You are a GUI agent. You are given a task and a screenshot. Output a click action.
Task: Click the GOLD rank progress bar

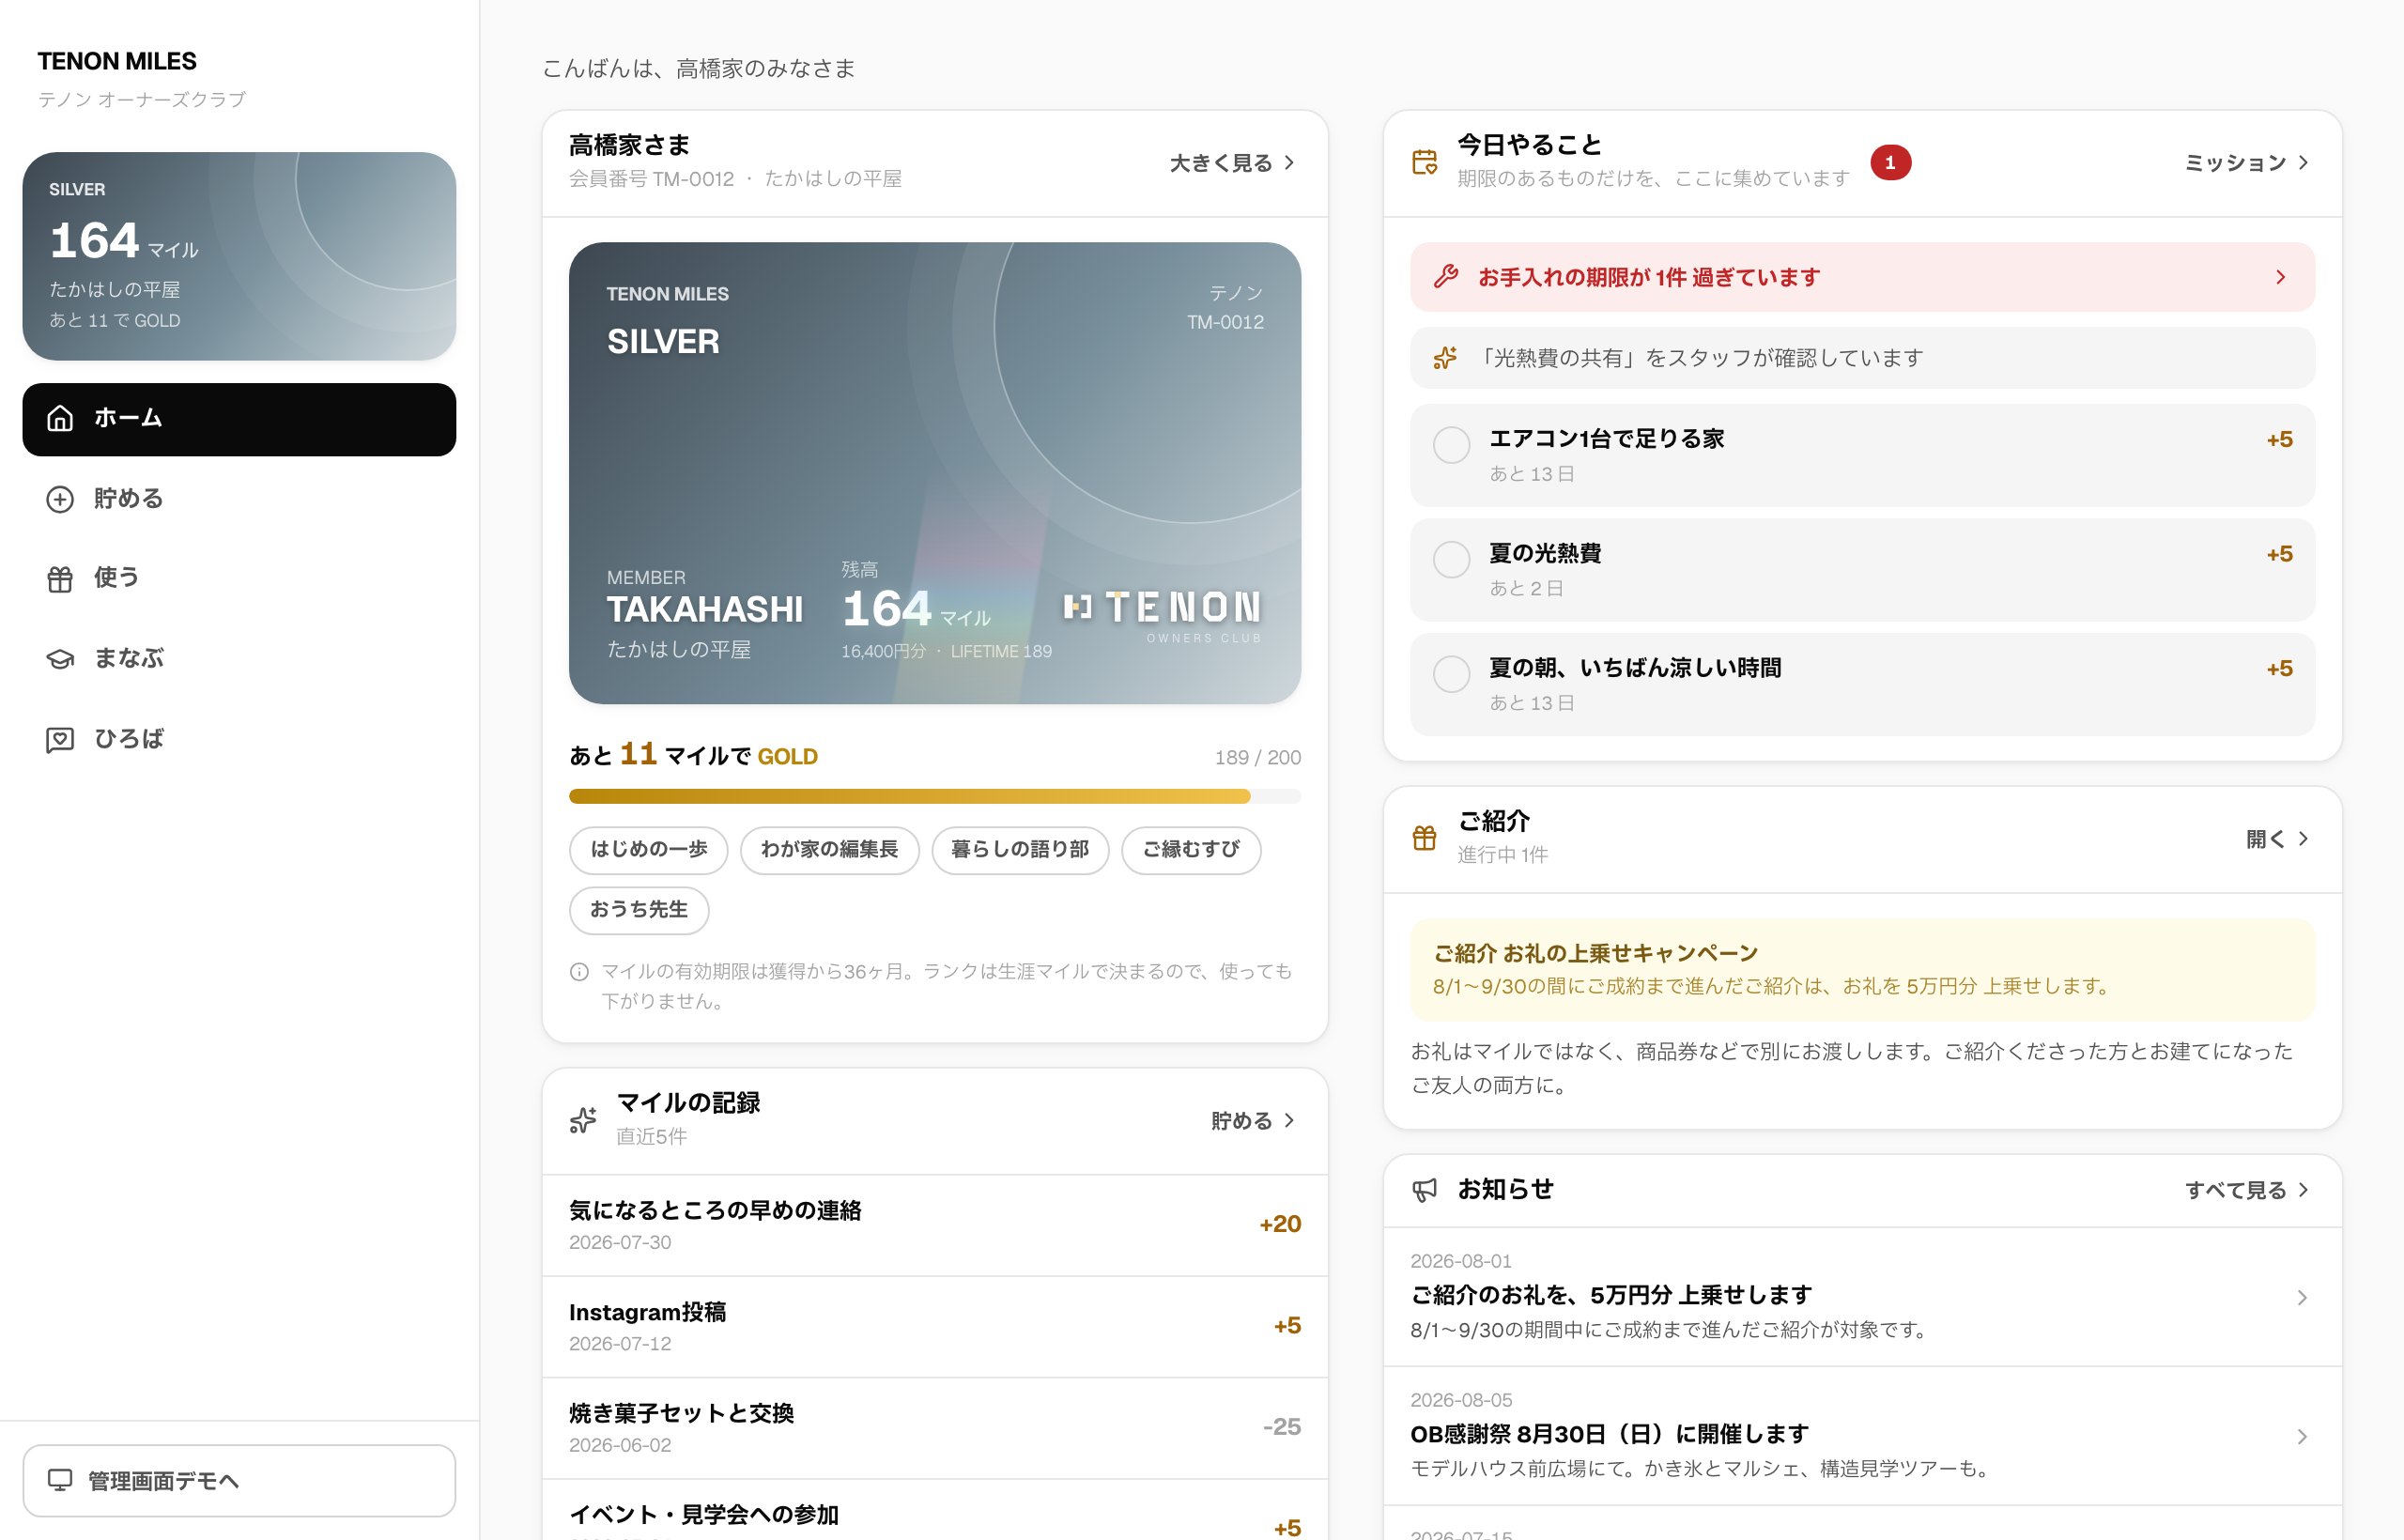coord(935,796)
